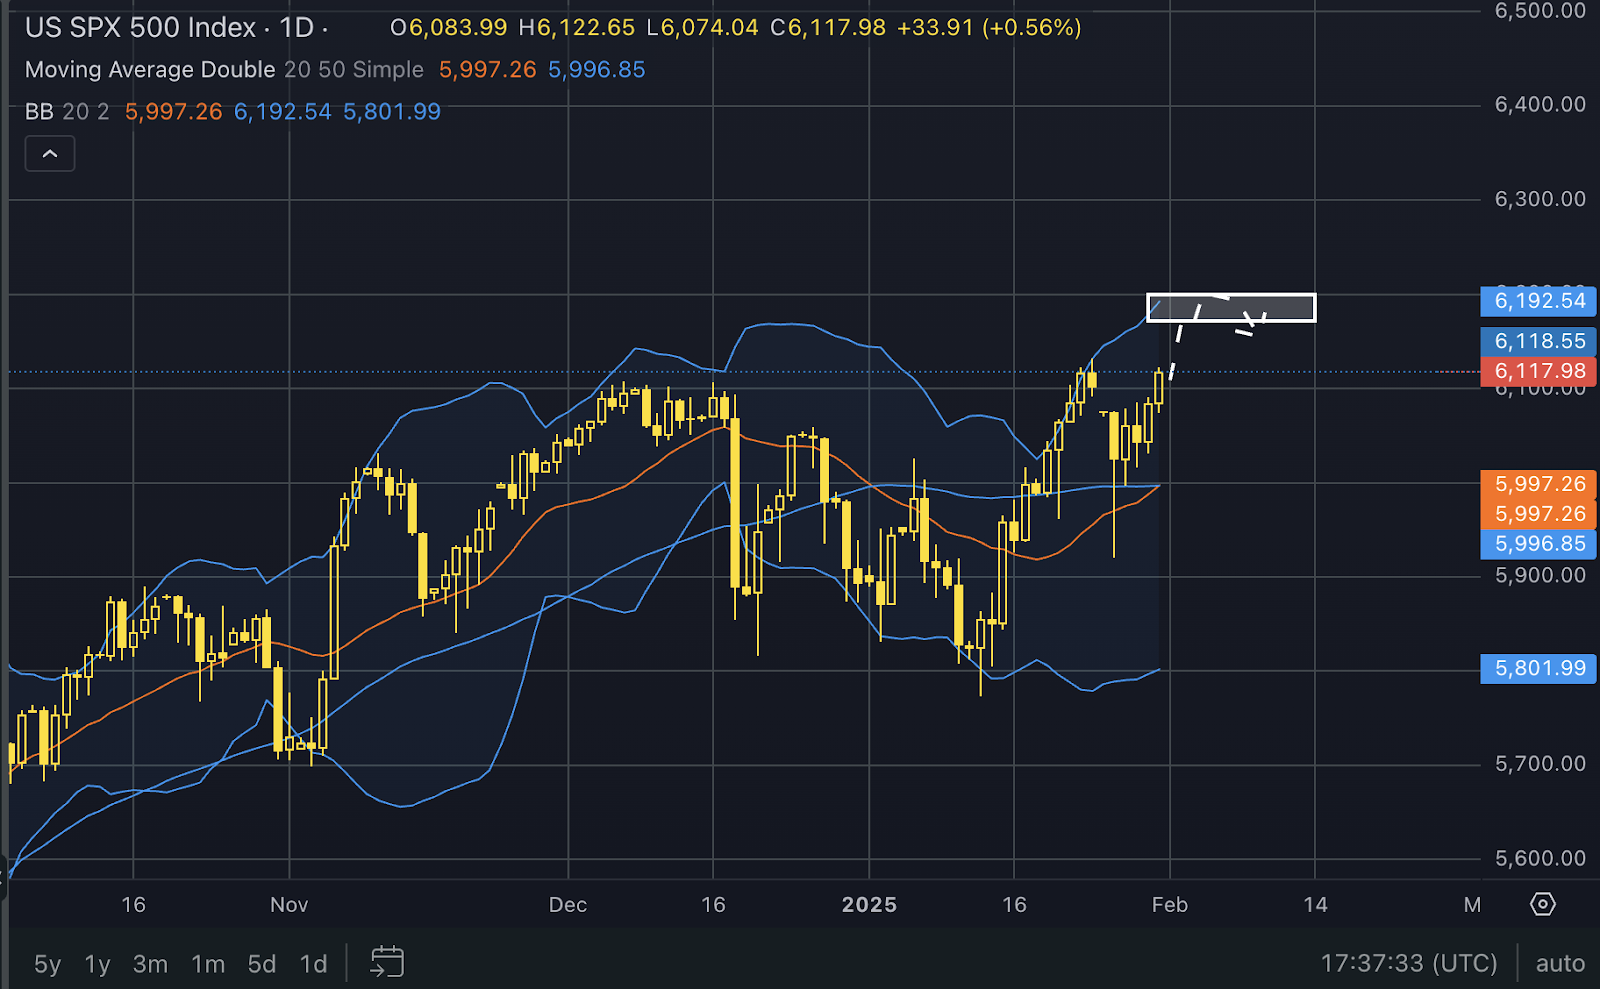Click the open value O6,083.99 in header
Viewport: 1600px width, 989px height.
449,28
